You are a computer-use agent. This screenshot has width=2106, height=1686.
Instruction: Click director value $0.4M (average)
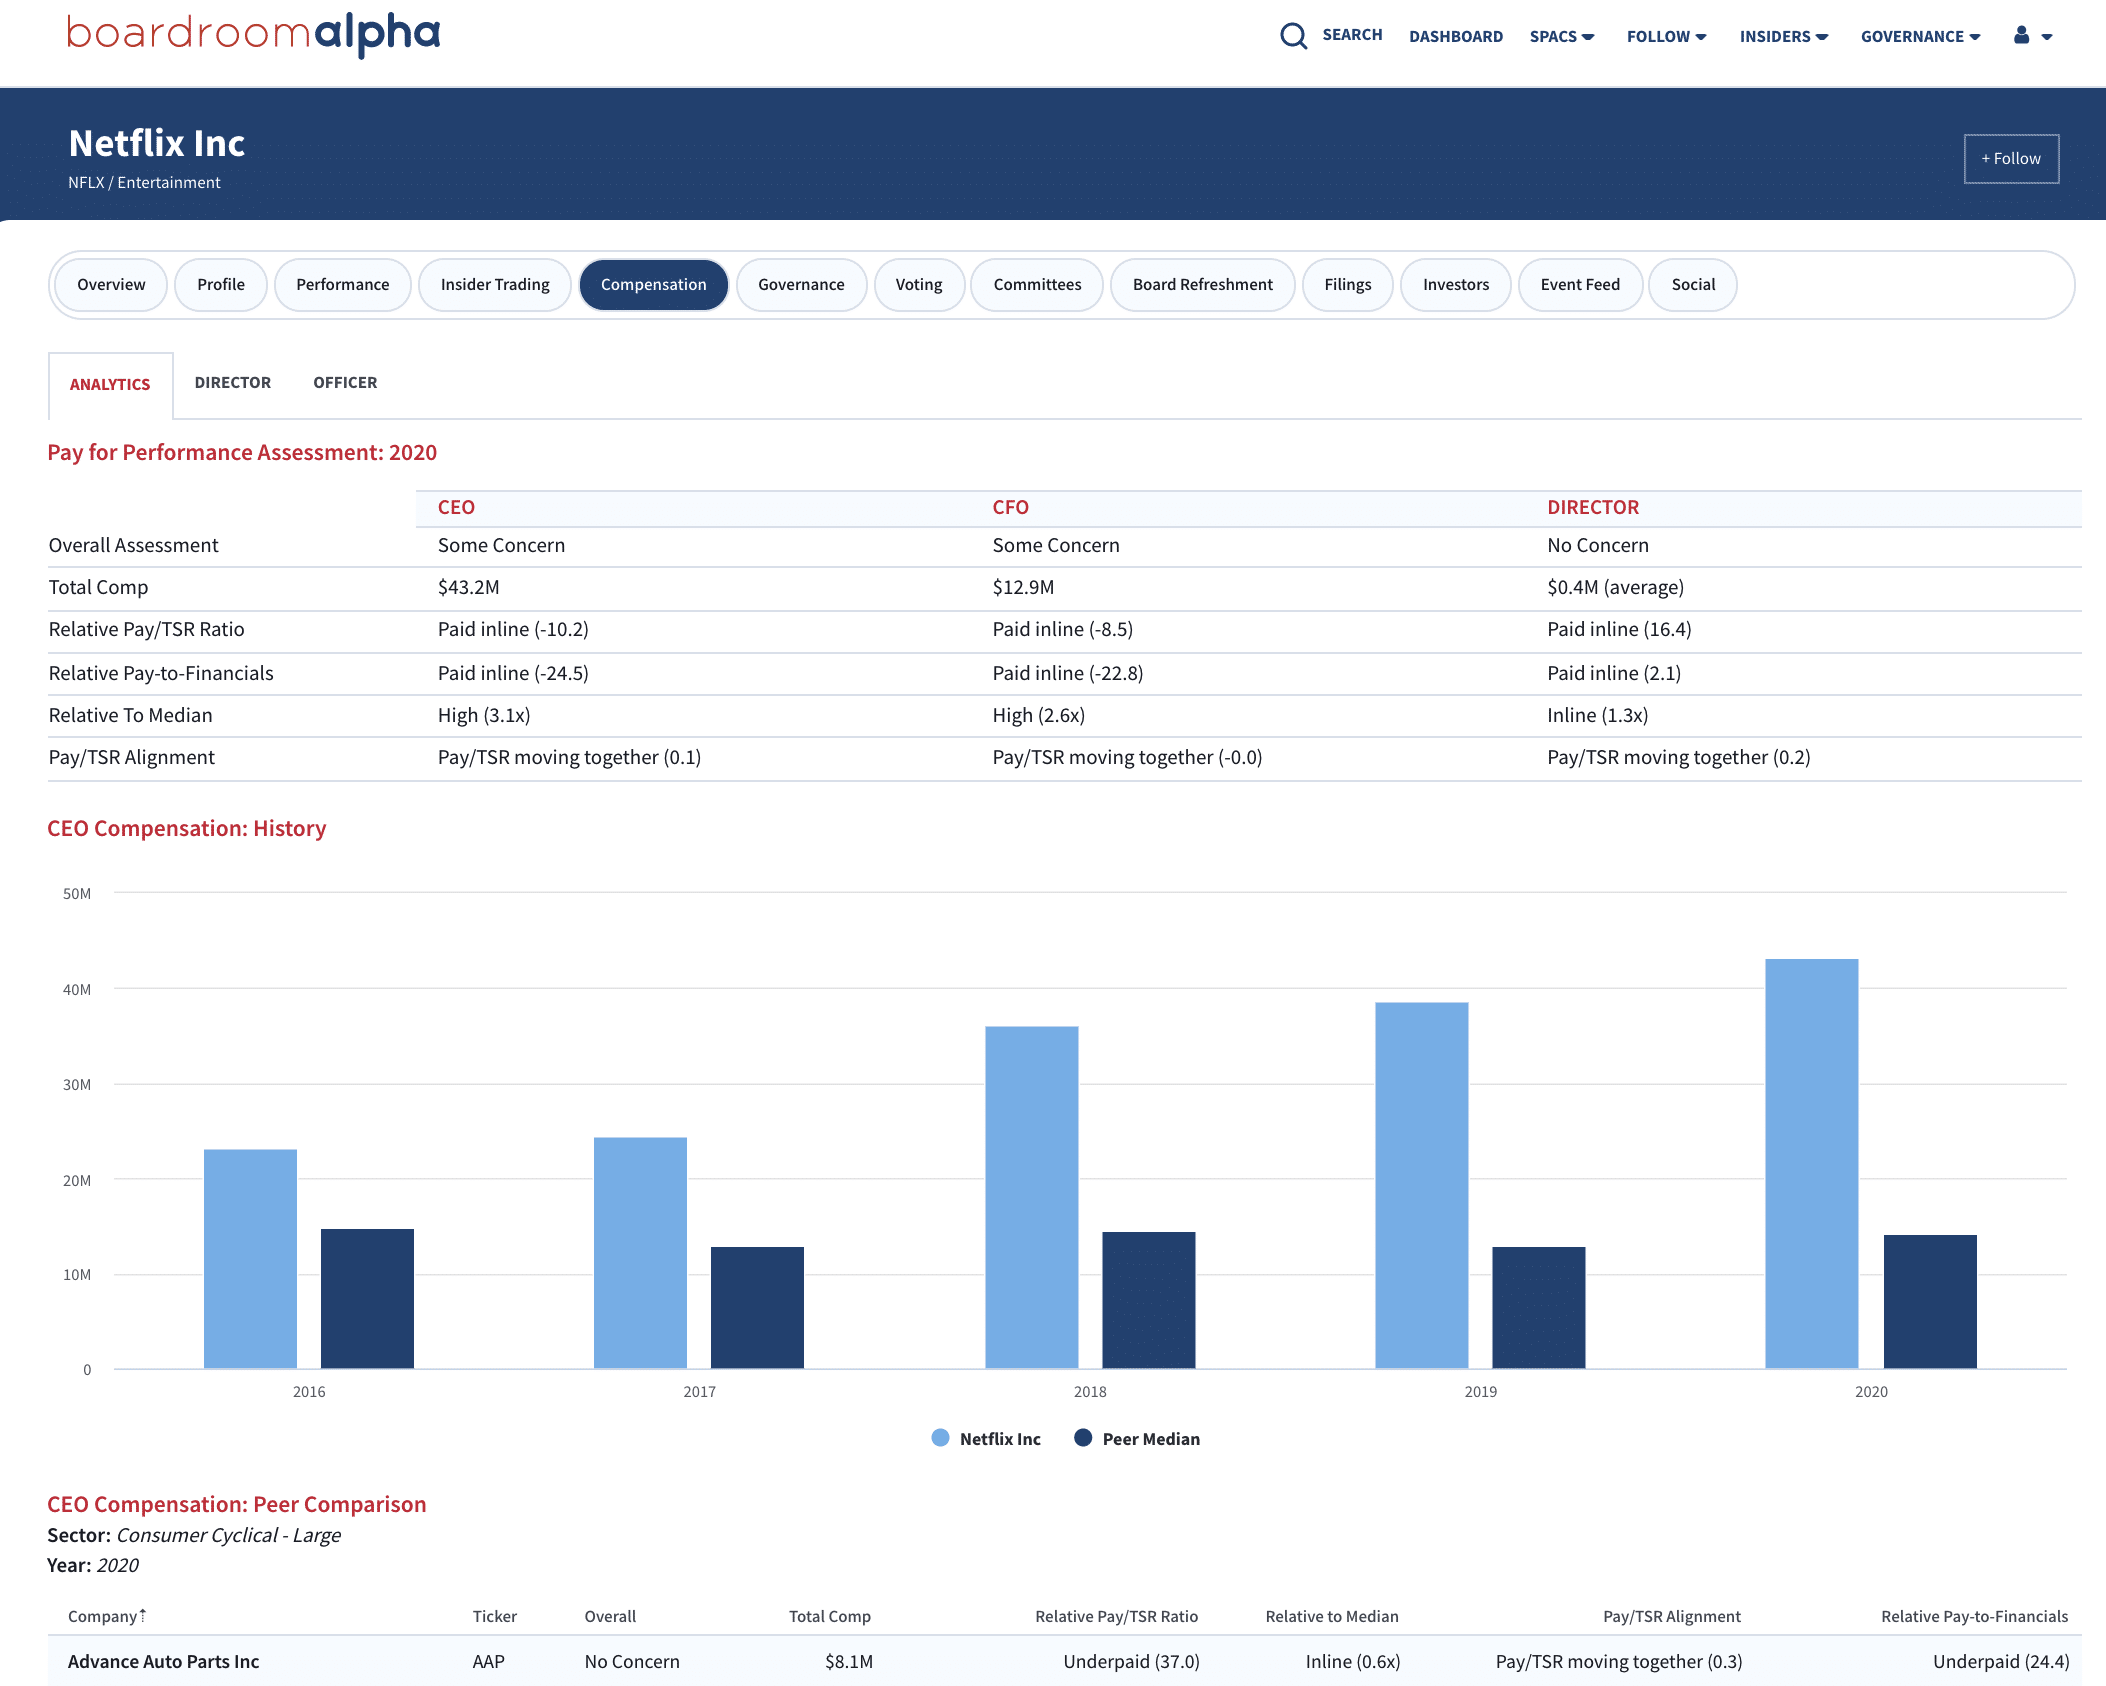(1615, 587)
